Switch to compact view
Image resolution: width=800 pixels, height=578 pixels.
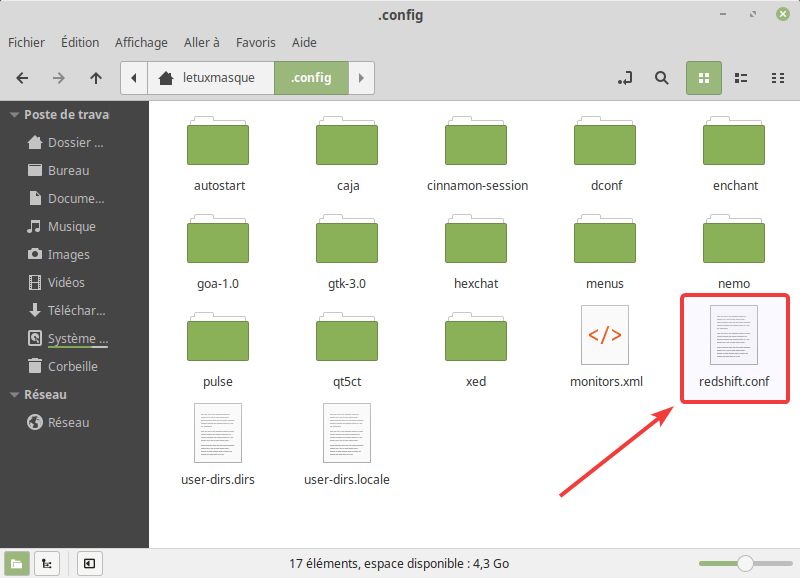777,77
